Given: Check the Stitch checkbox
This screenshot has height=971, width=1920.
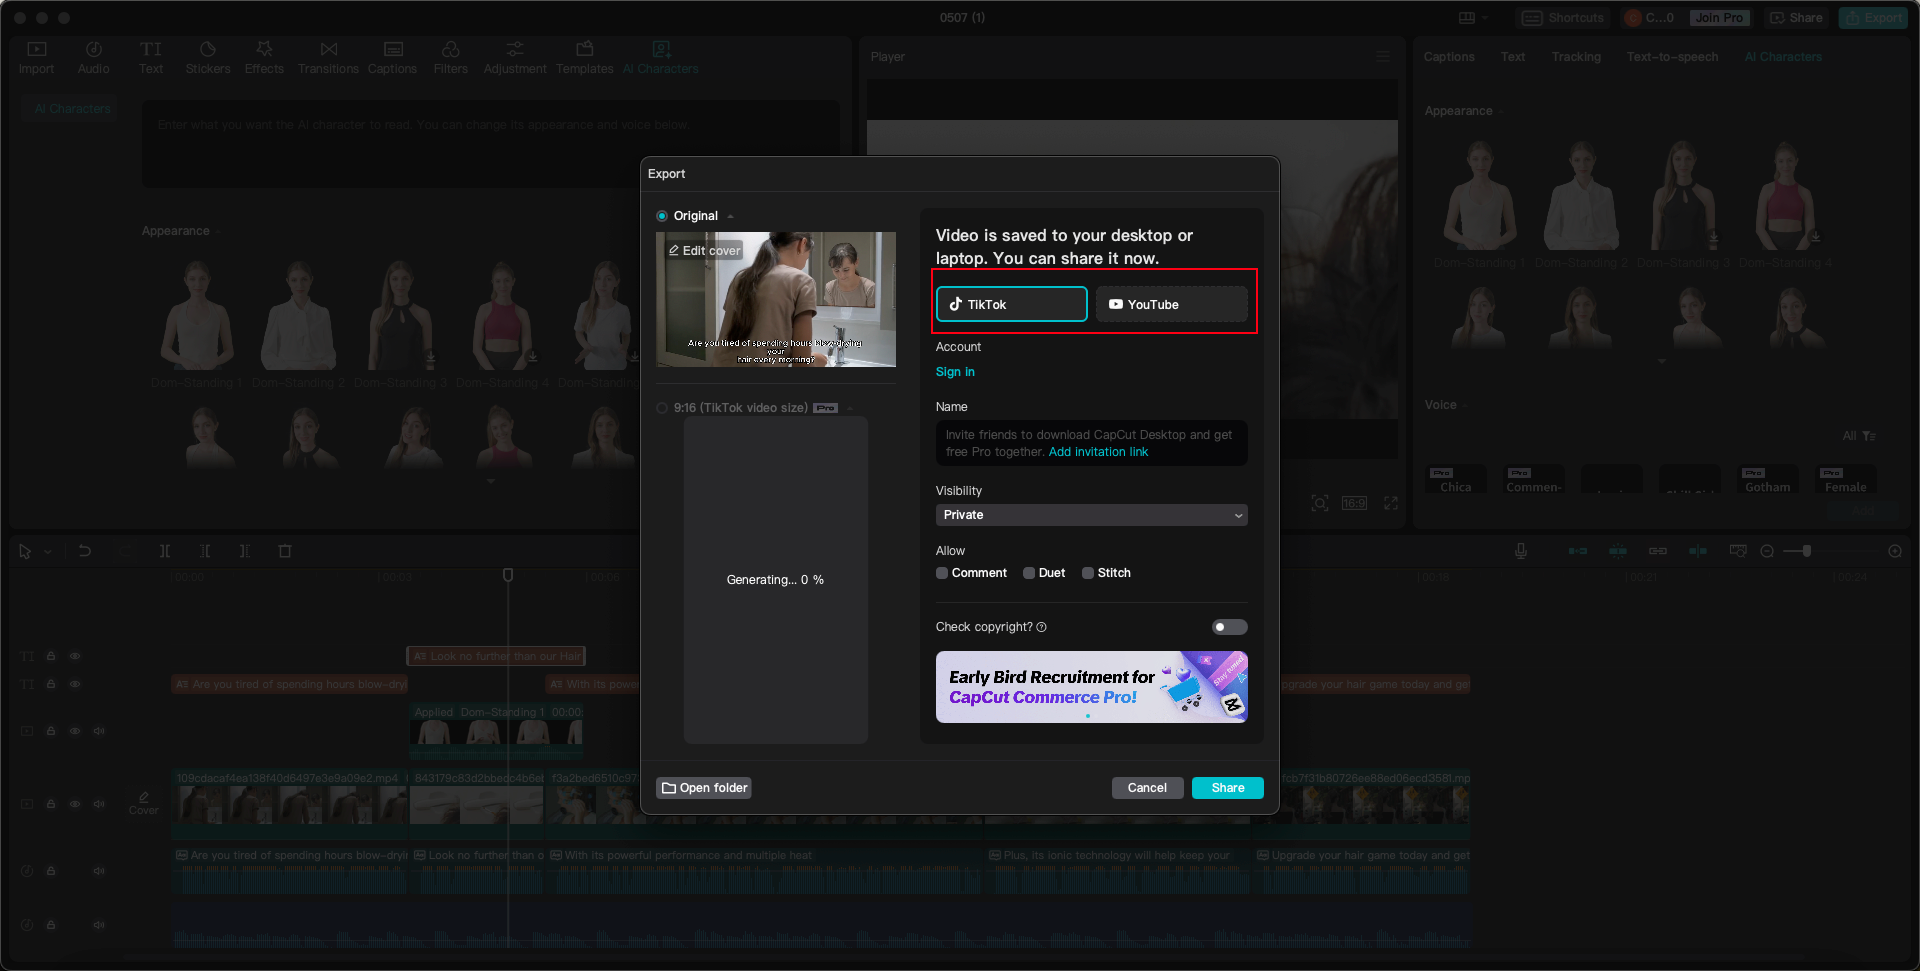Looking at the screenshot, I should 1088,573.
